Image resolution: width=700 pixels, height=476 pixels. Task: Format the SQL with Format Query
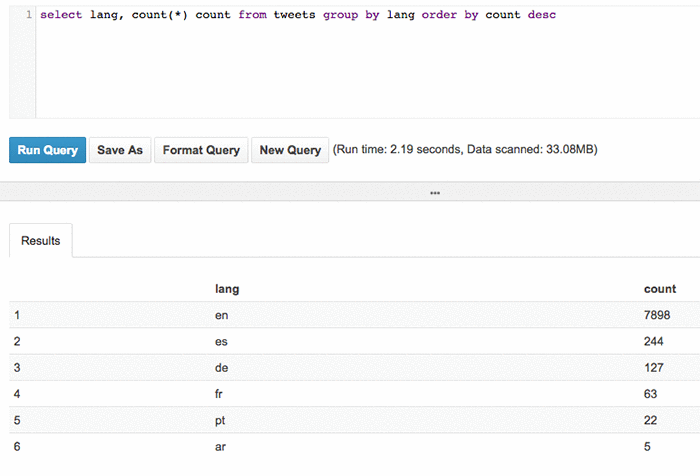[x=201, y=150]
